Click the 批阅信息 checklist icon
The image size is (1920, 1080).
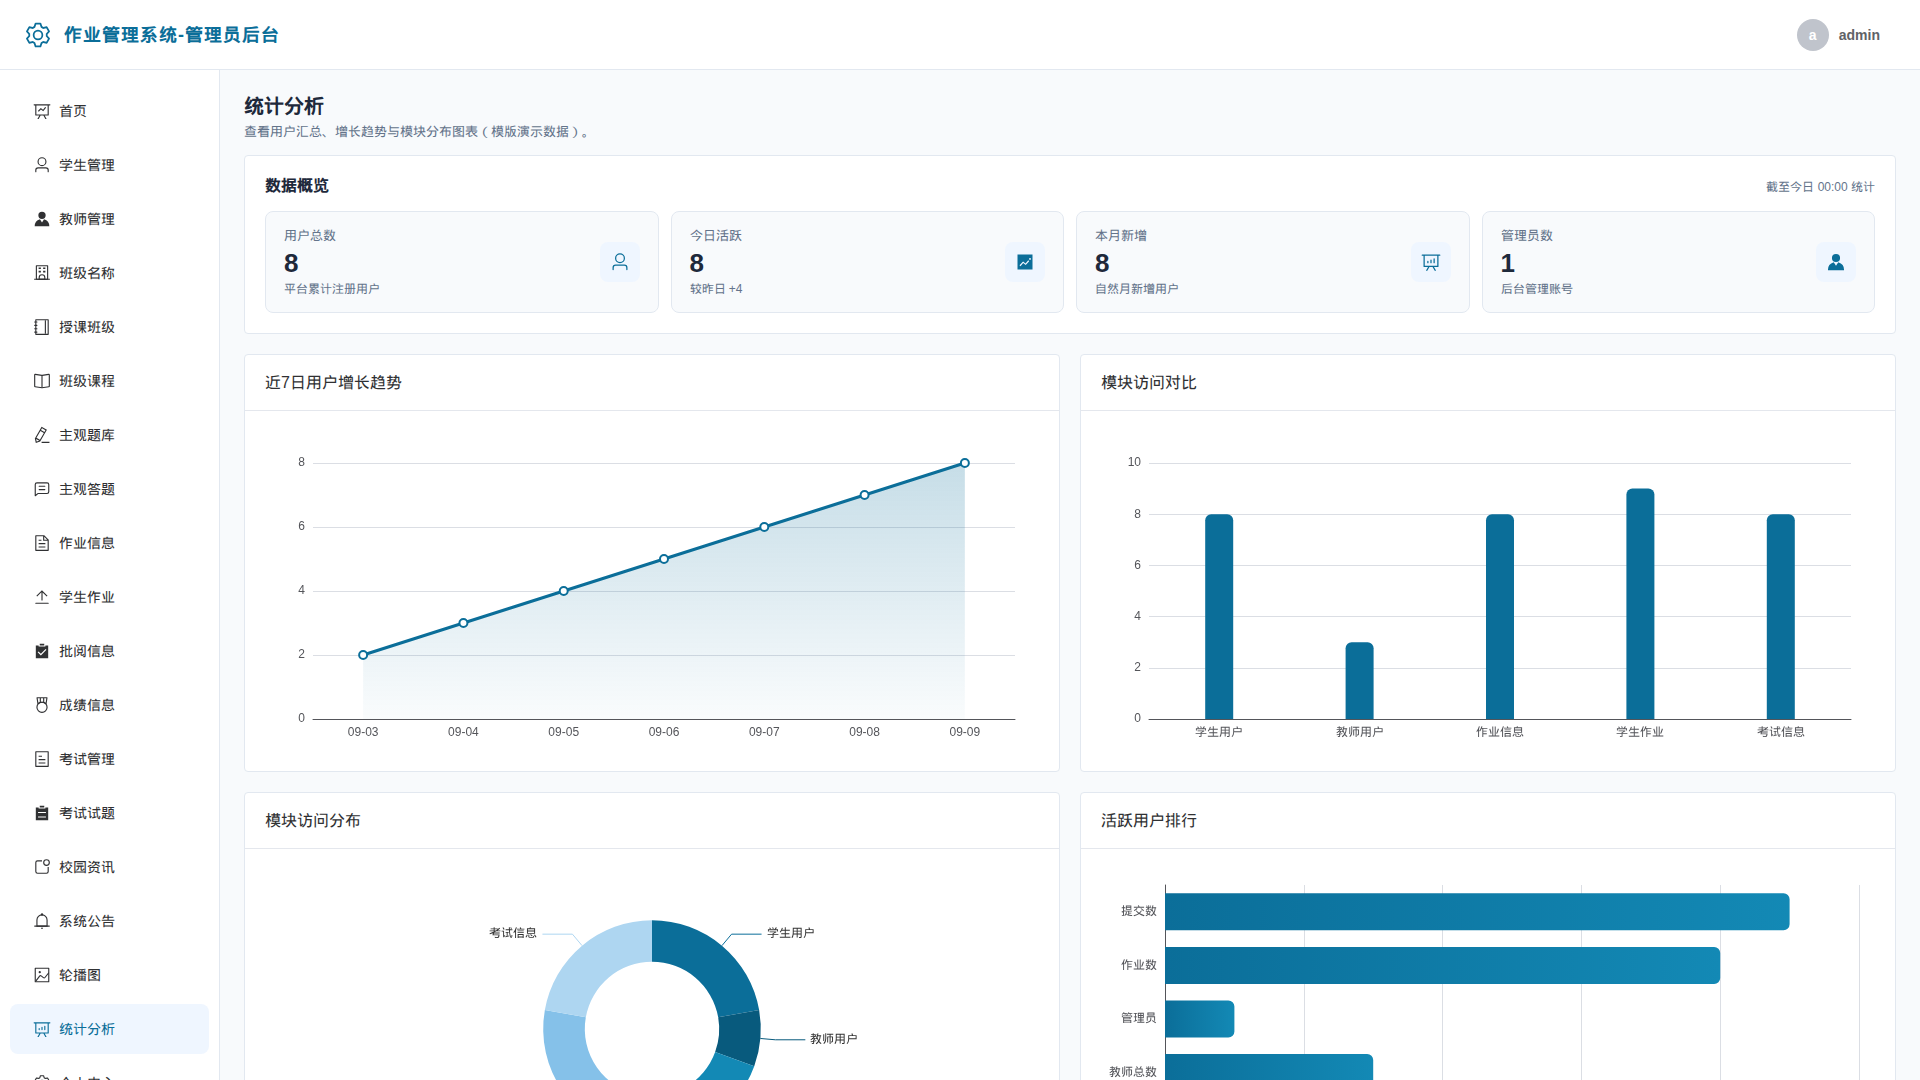click(x=42, y=651)
